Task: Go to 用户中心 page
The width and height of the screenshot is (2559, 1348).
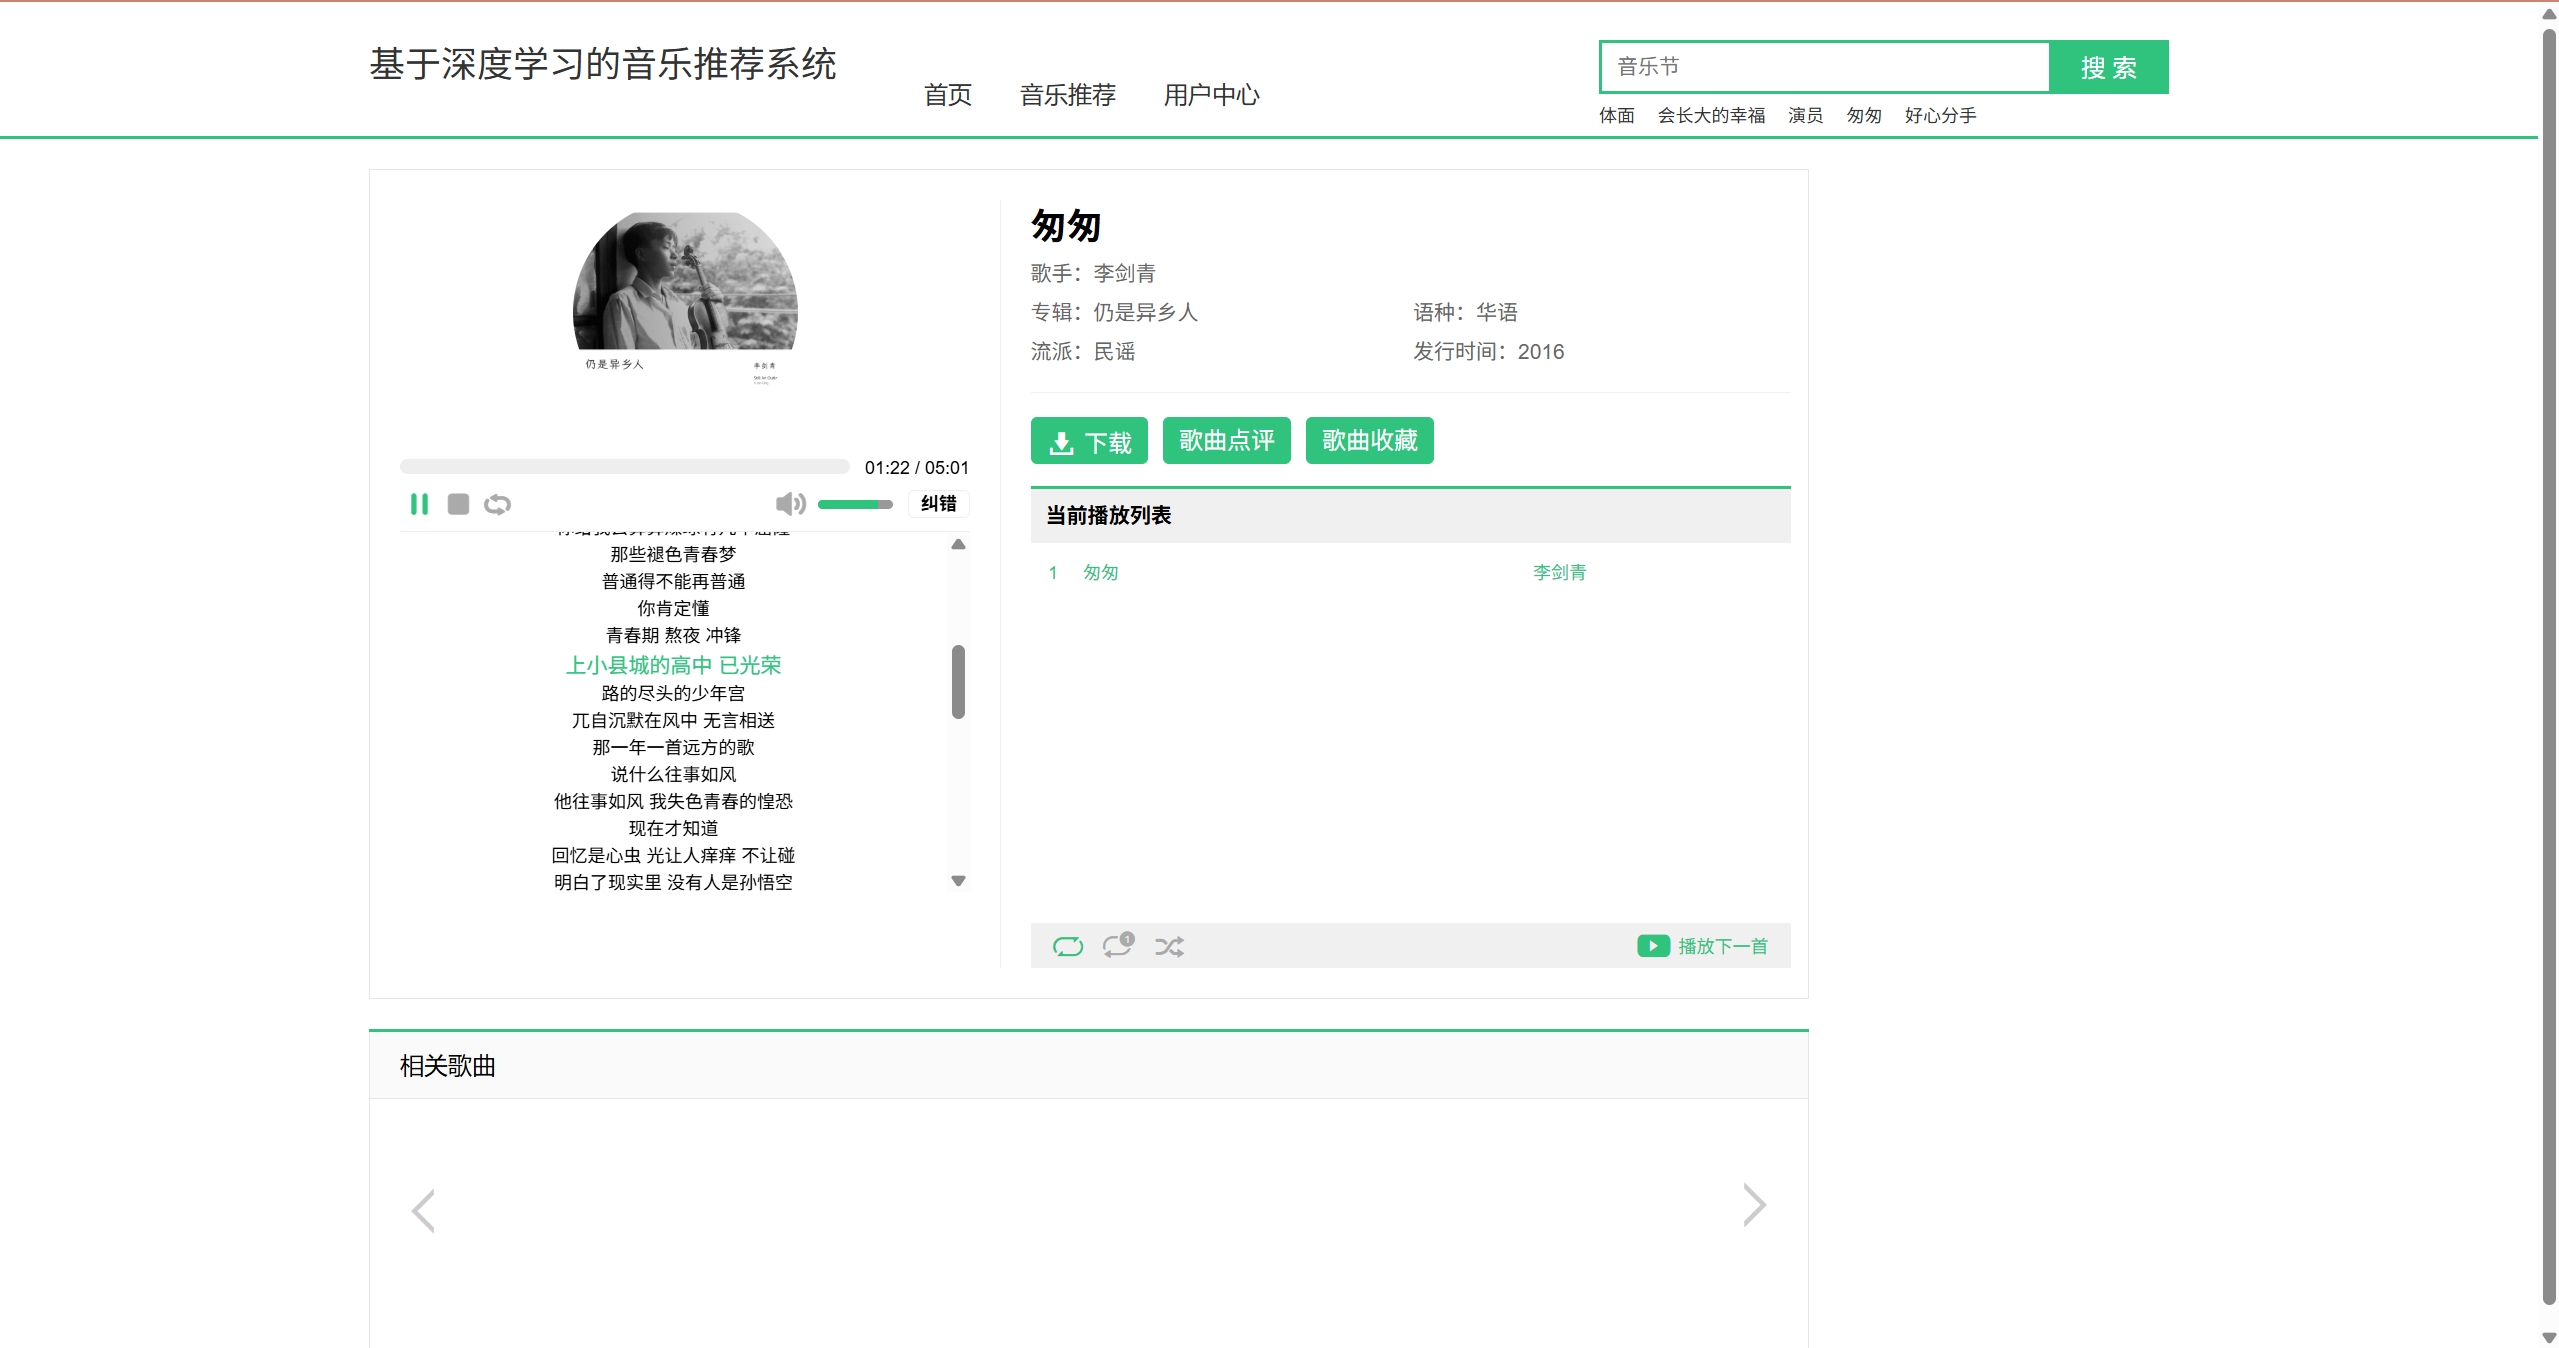Action: [x=1211, y=95]
